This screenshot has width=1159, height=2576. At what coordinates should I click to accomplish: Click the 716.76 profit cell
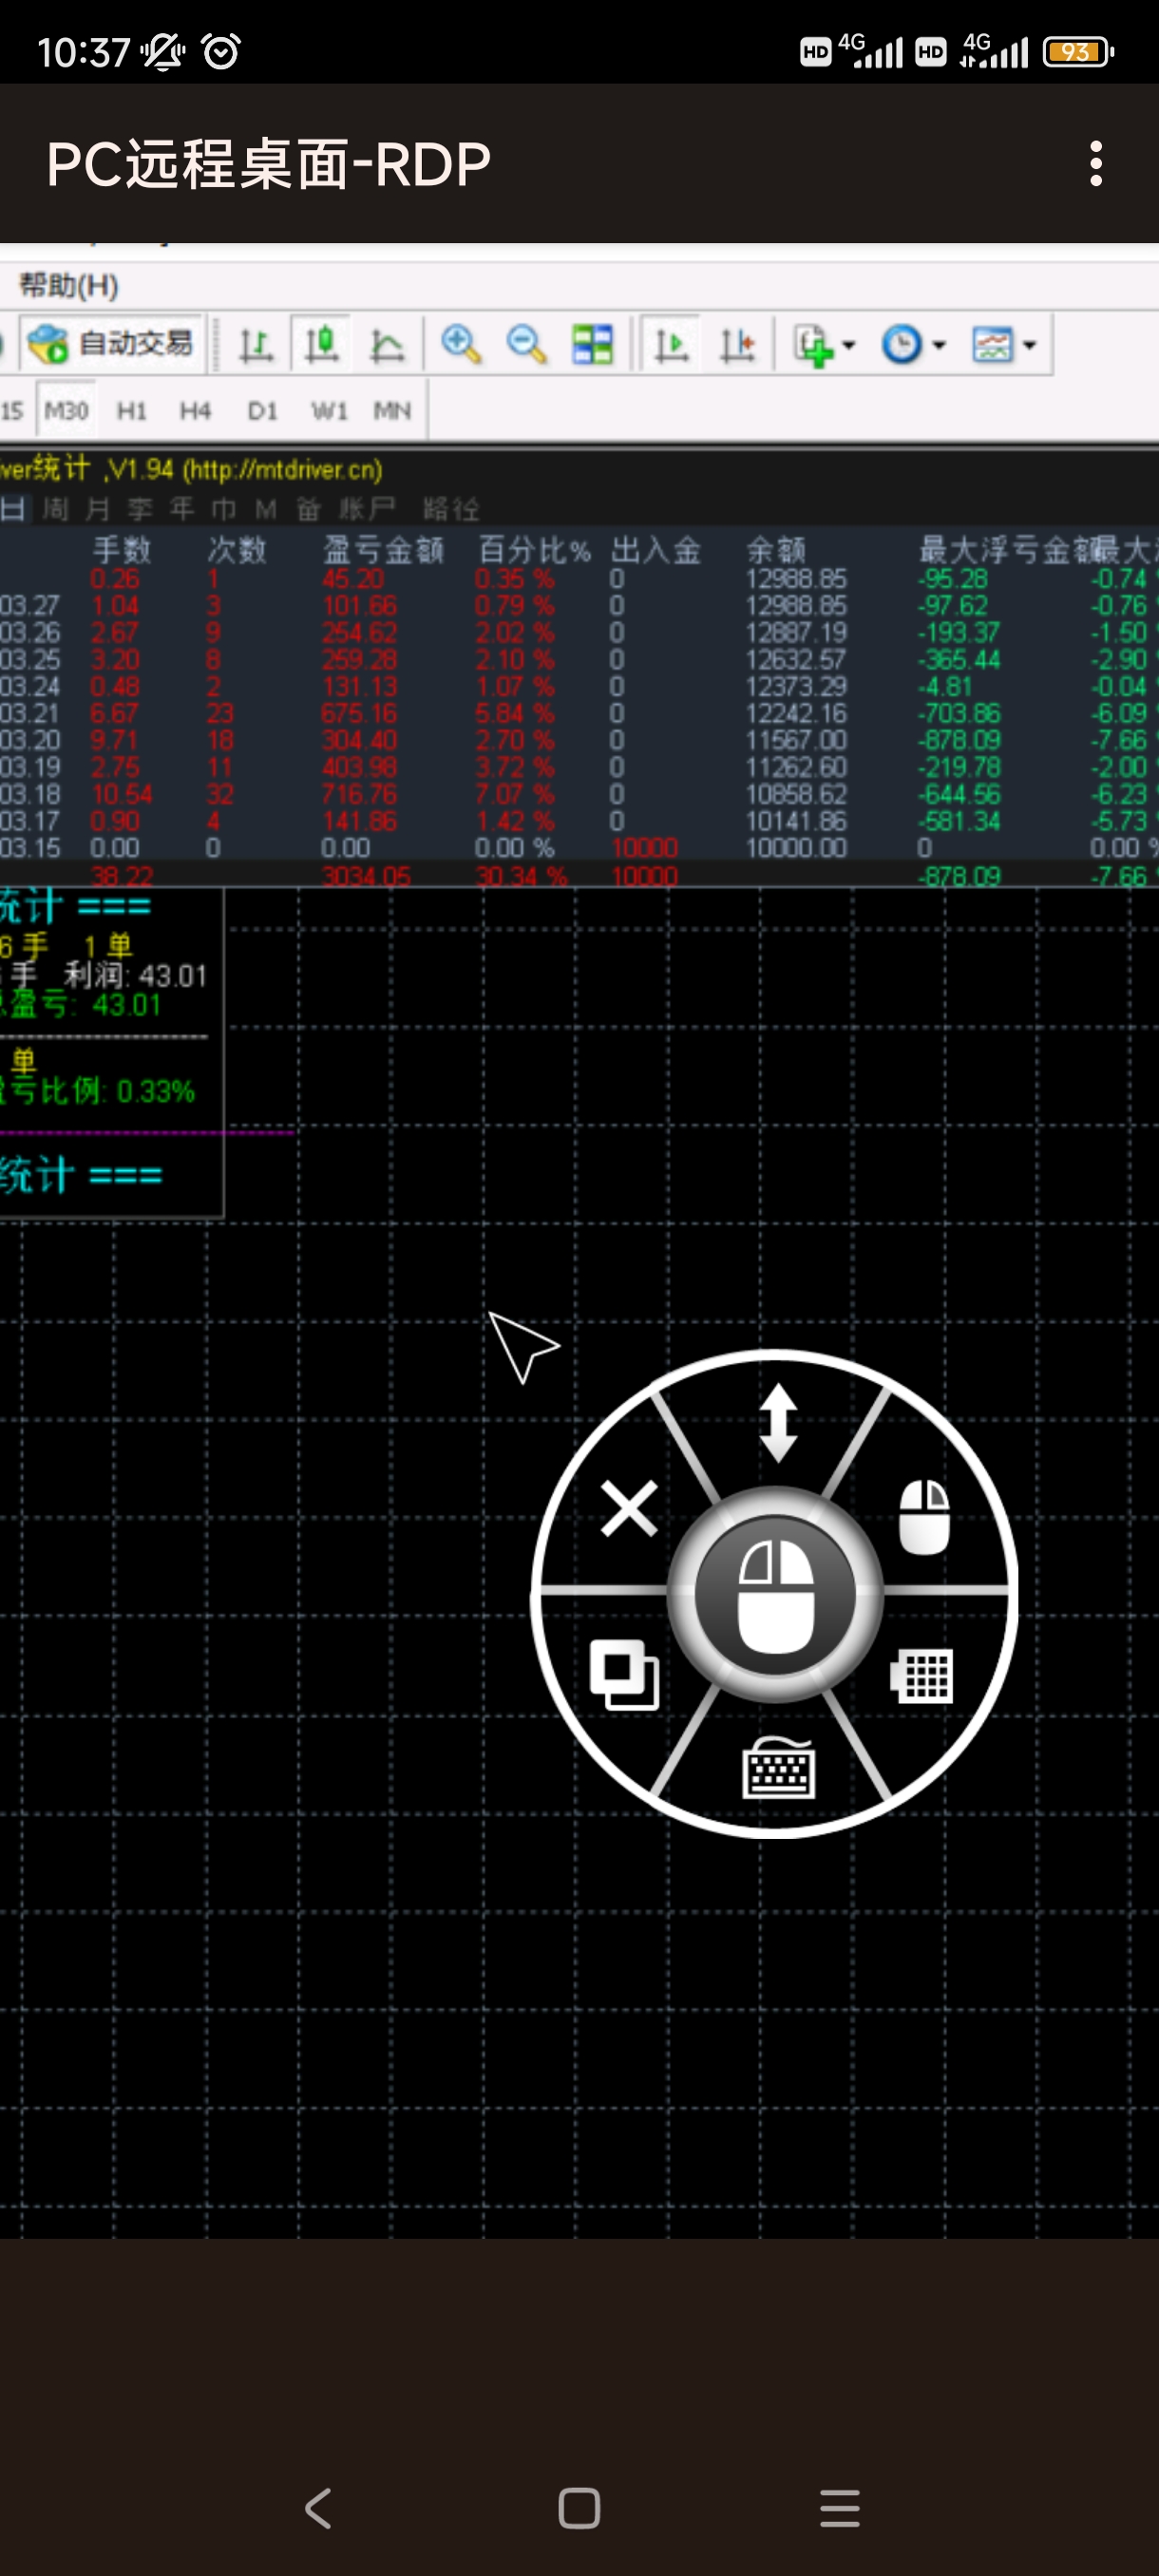pos(359,795)
